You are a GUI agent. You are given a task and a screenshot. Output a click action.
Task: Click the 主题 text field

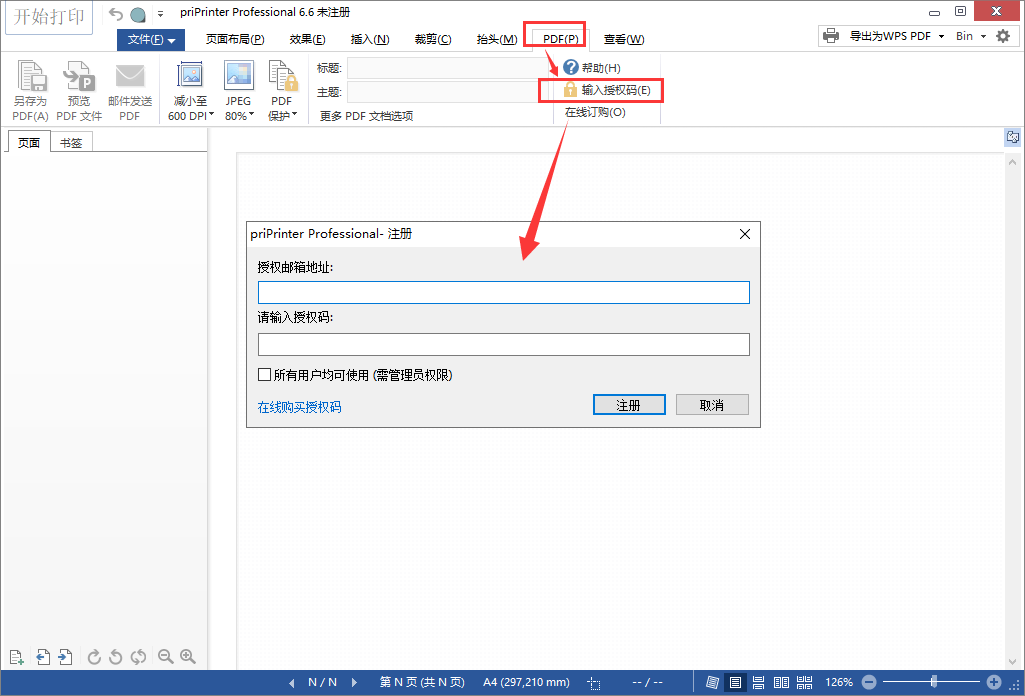[x=448, y=92]
